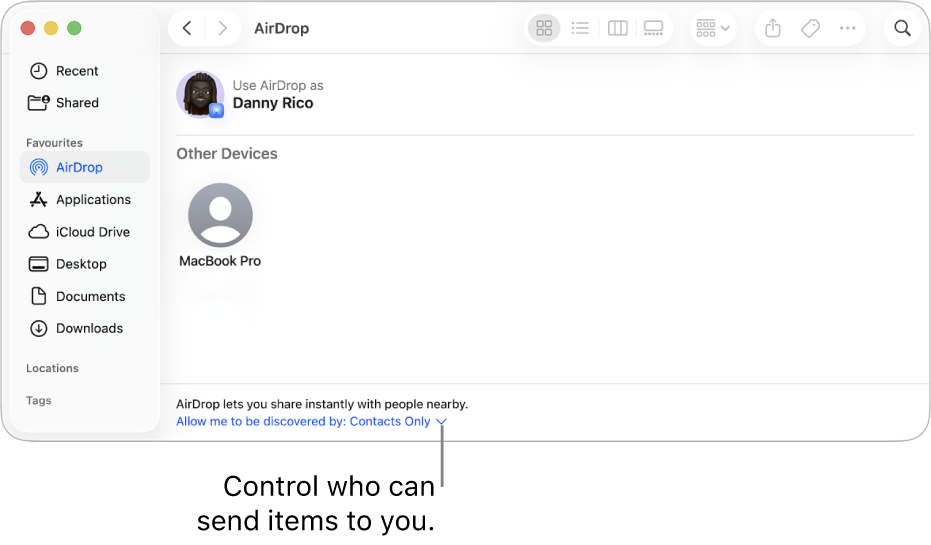Open the group-by options dropdown
931x545 pixels.
[x=712, y=28]
